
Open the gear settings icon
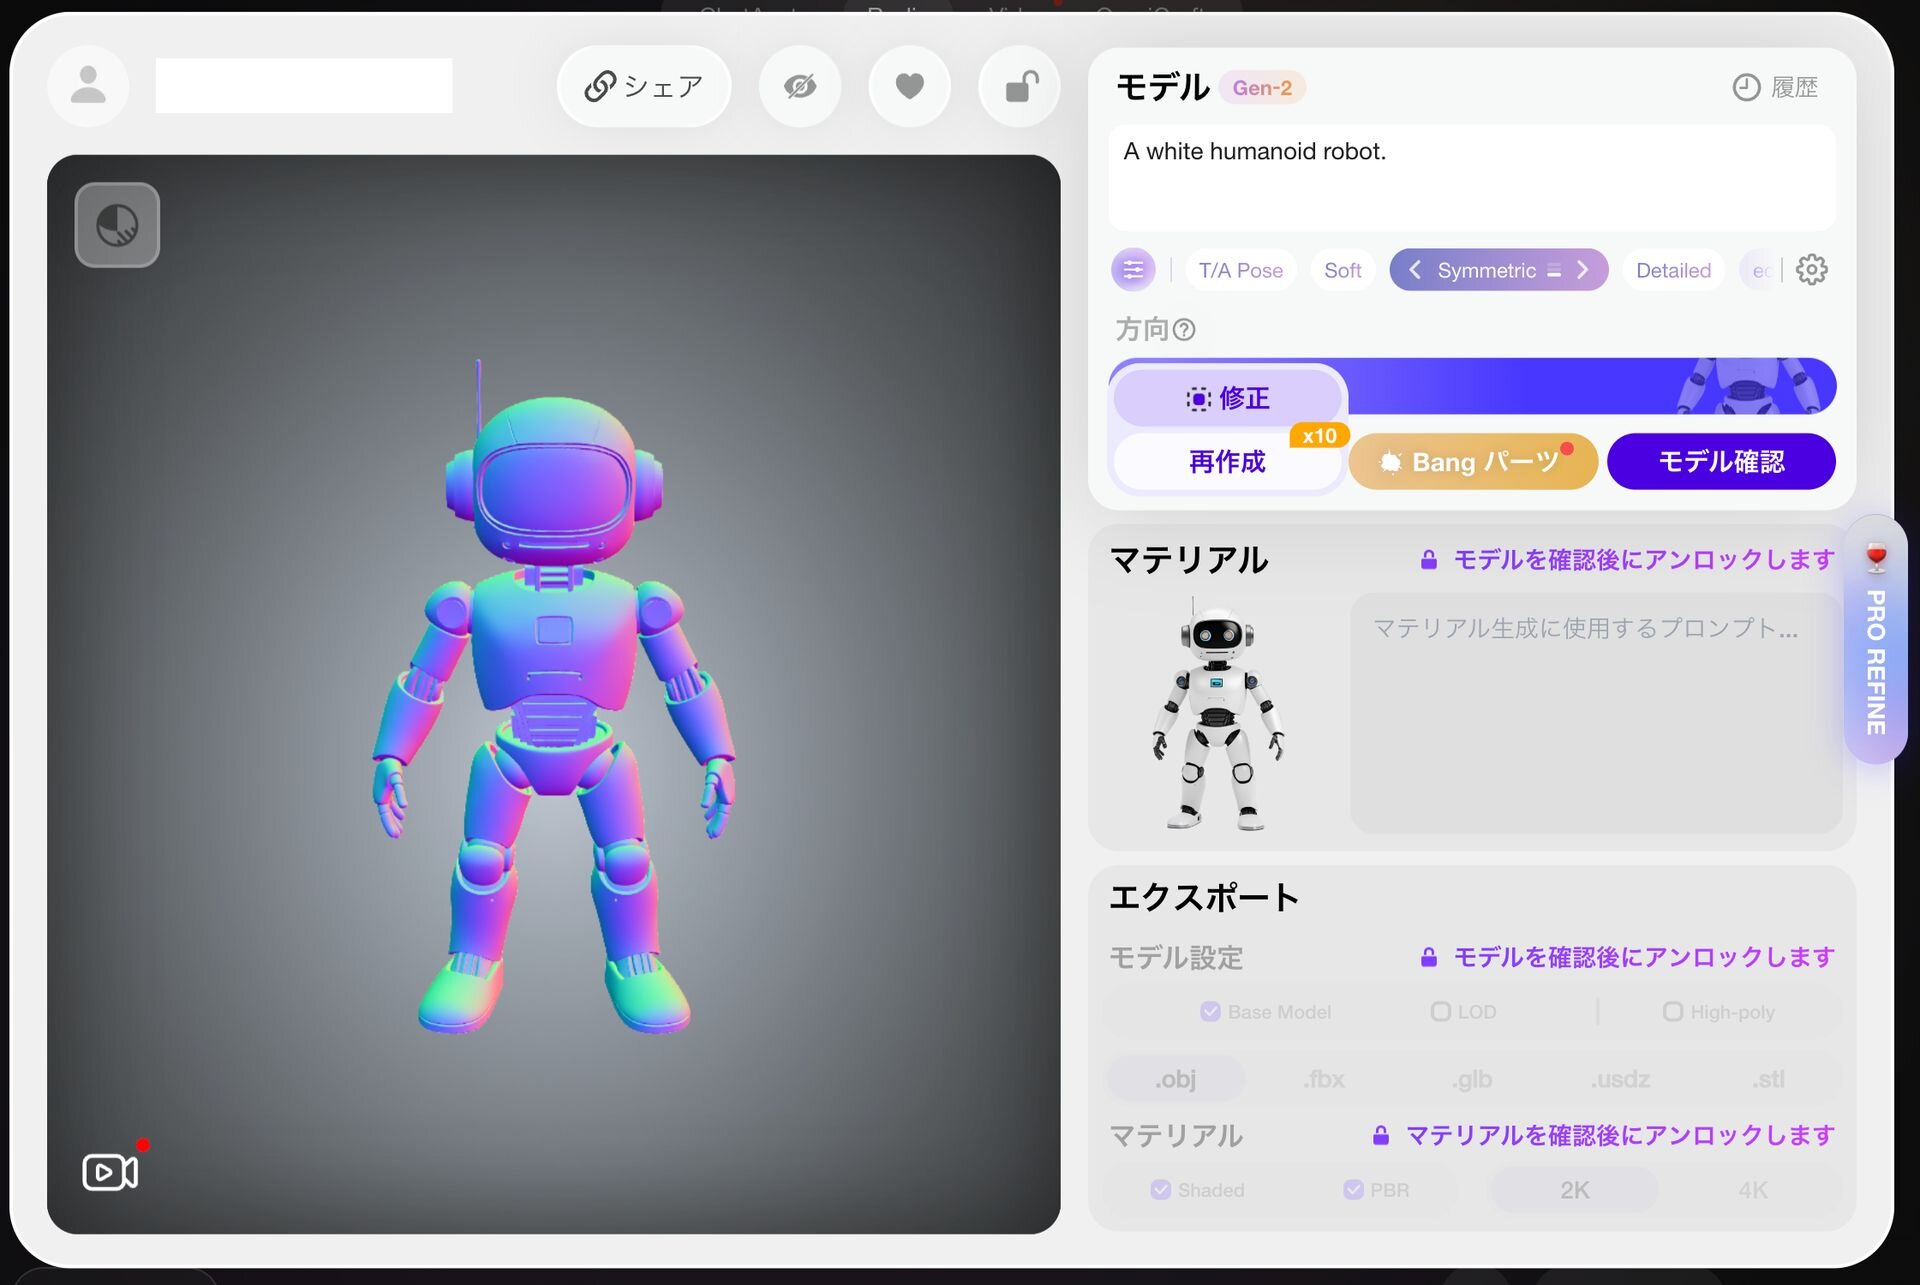(x=1811, y=270)
